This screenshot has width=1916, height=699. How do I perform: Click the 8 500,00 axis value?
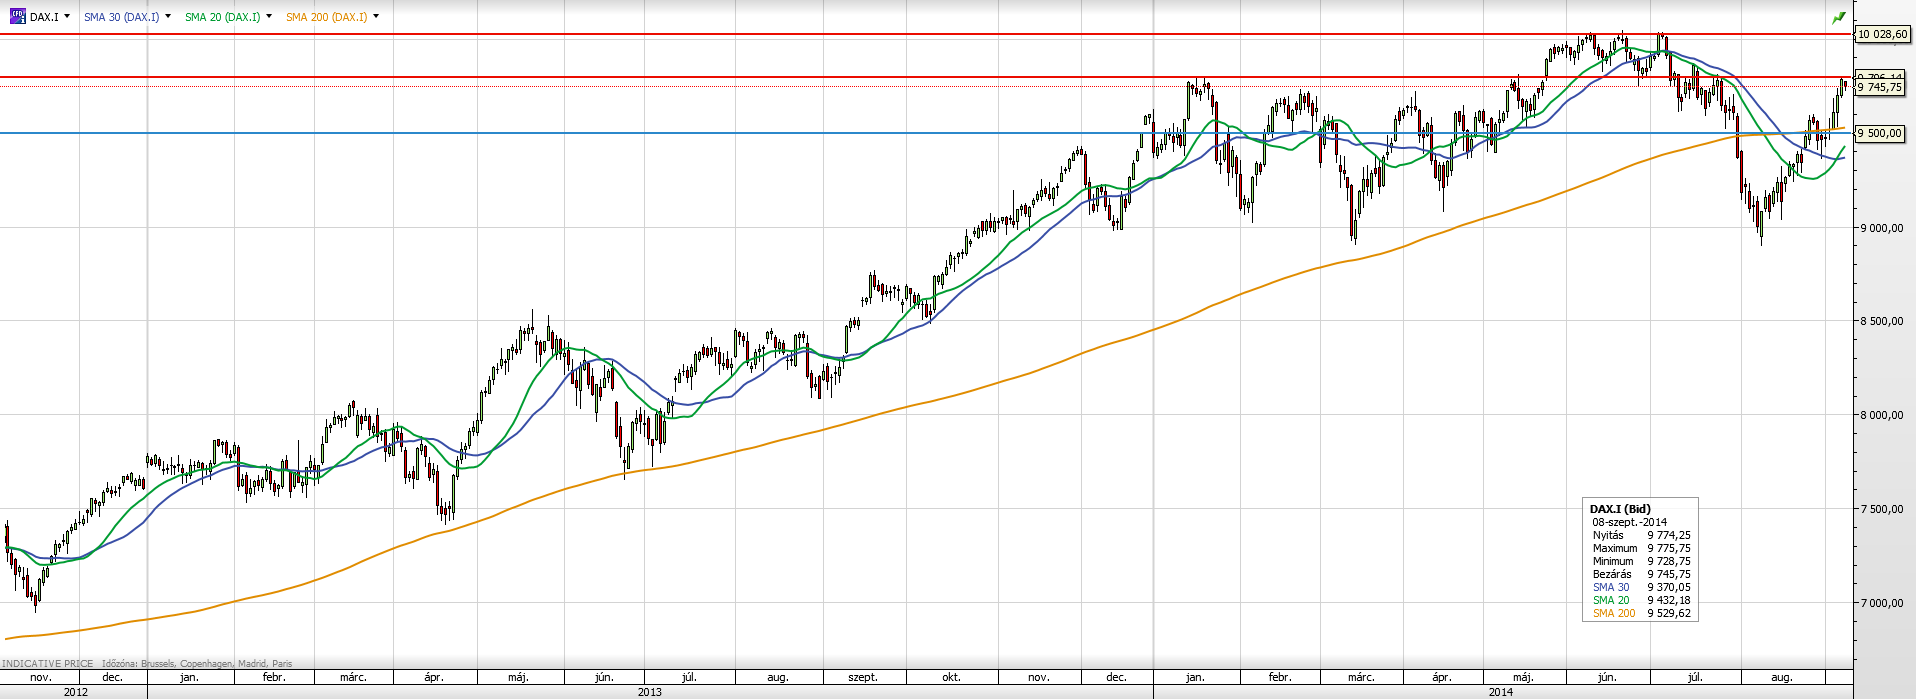click(1881, 321)
